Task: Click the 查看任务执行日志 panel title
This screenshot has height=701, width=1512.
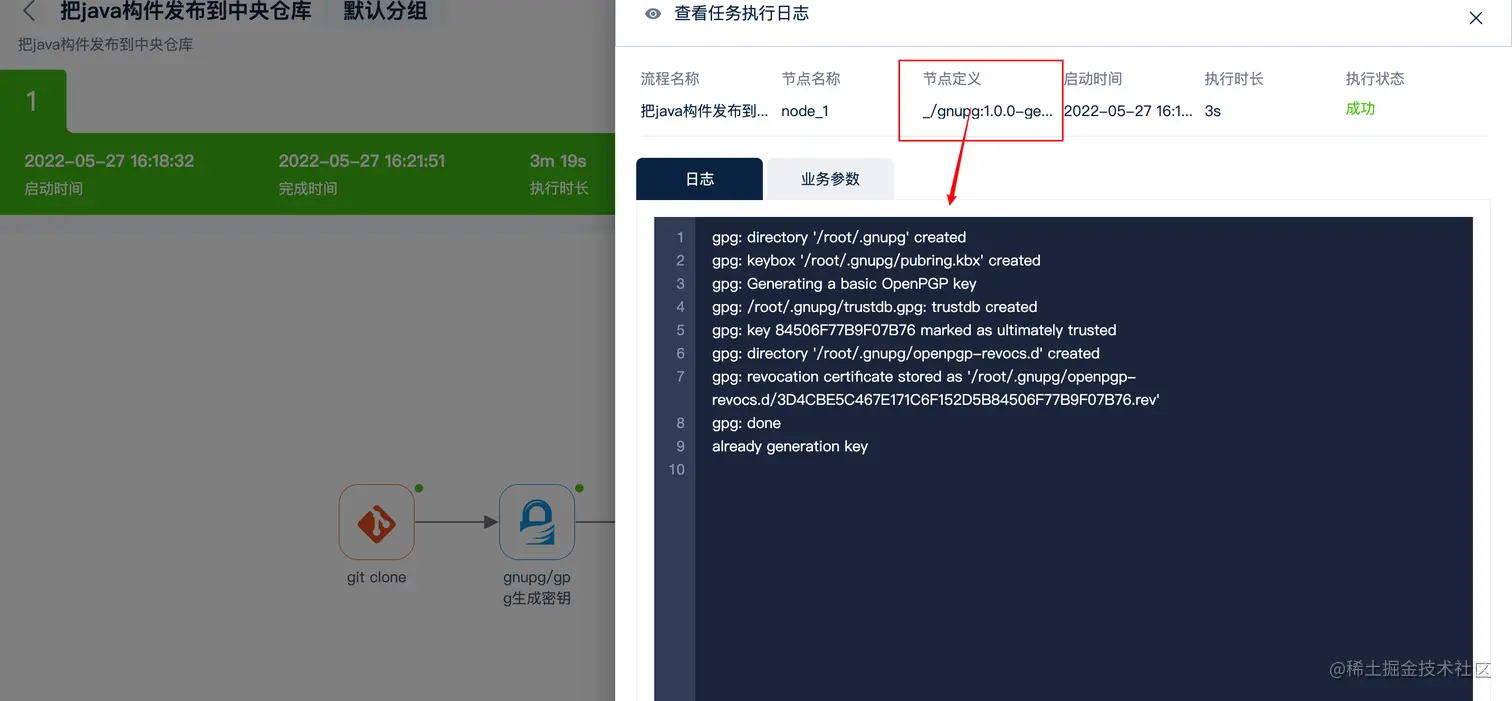Action: pyautogui.click(x=741, y=14)
